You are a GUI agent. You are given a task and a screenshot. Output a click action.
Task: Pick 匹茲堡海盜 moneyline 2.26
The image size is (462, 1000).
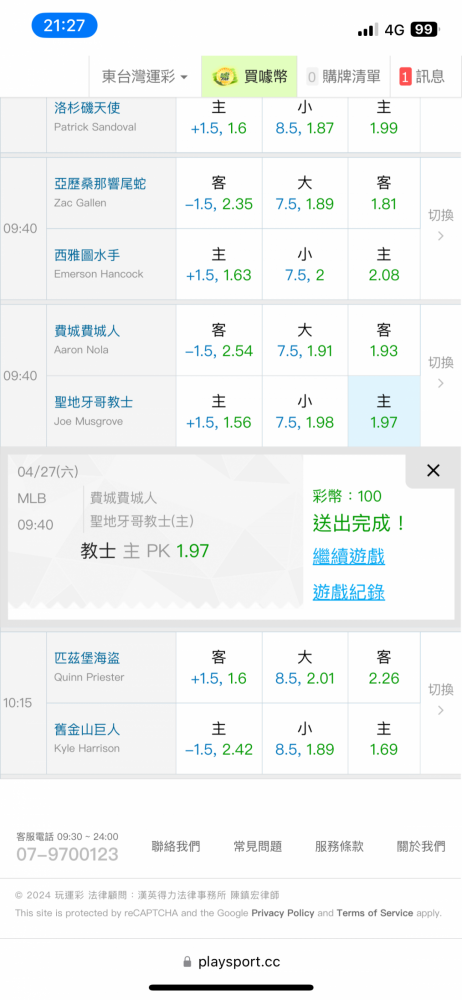coord(384,668)
